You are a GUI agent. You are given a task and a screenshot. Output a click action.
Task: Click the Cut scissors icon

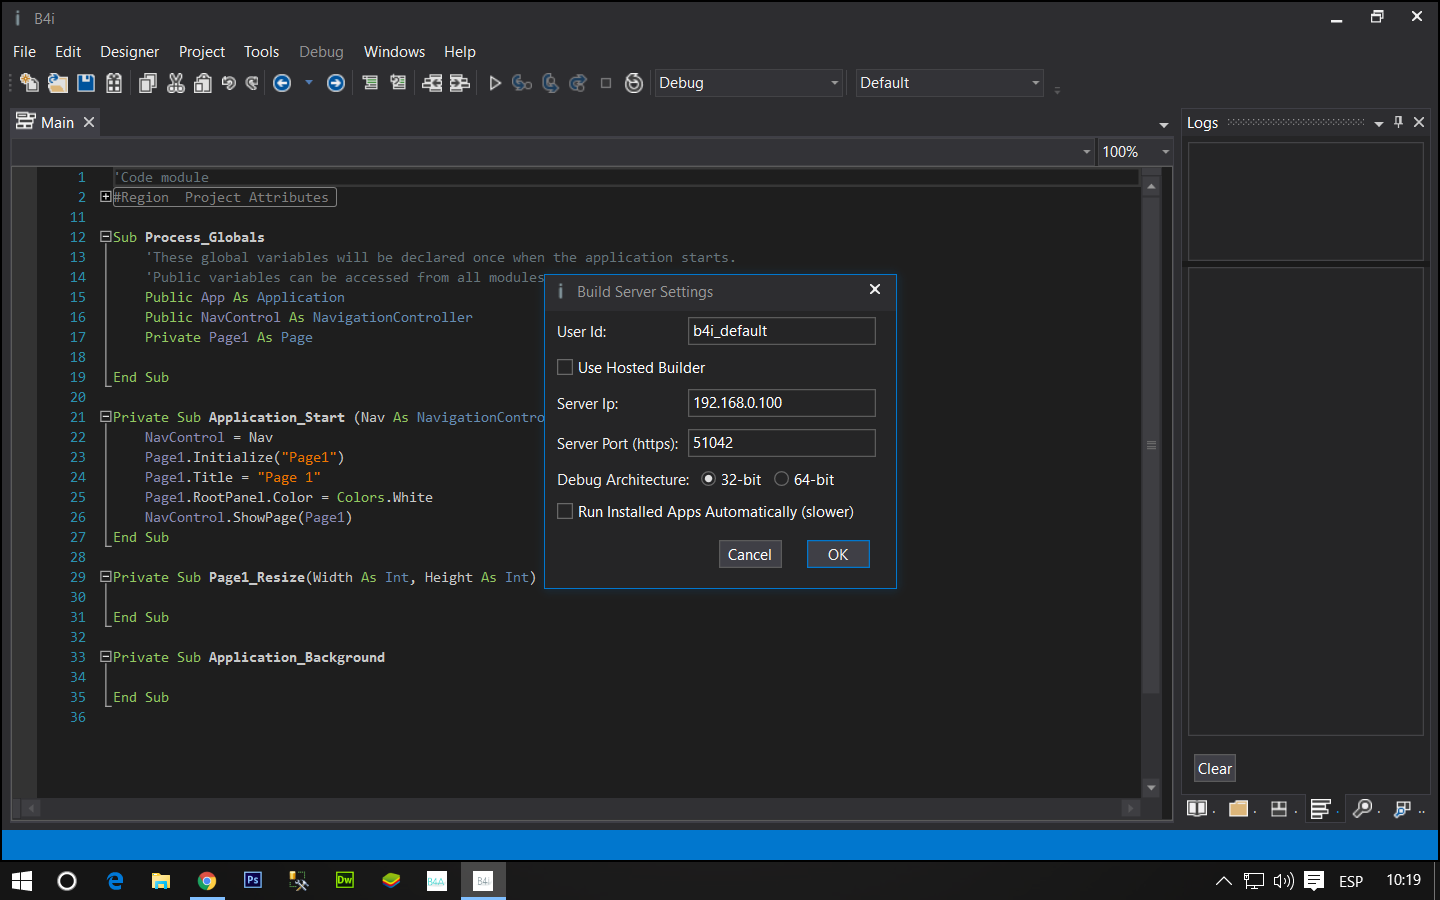pos(176,83)
